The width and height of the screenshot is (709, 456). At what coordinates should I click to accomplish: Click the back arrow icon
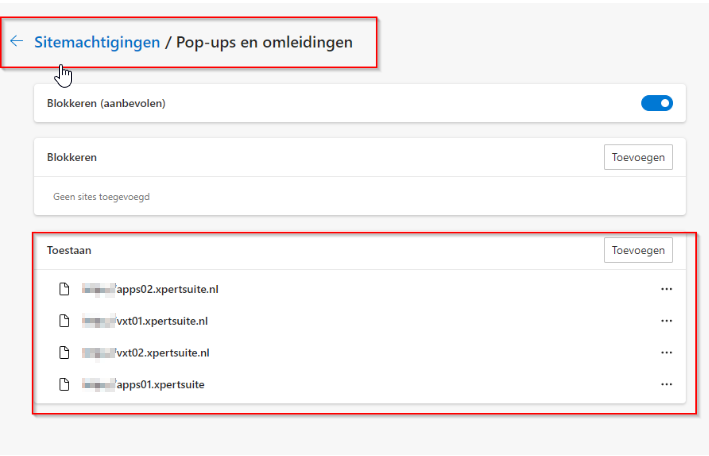pyautogui.click(x=16, y=42)
